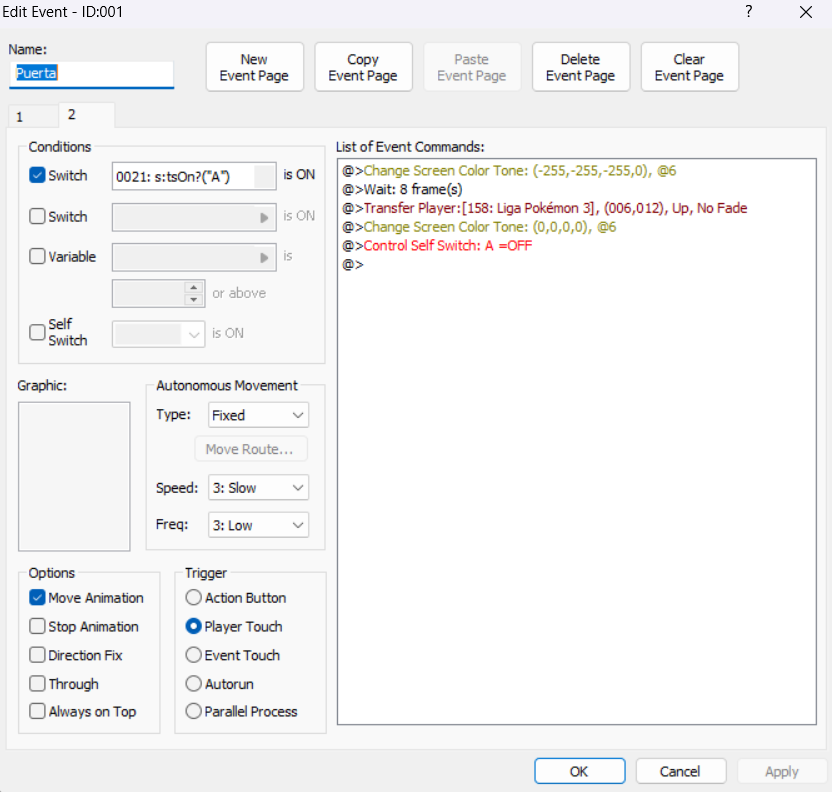Enable the Variable condition checkbox
The height and width of the screenshot is (792, 832).
coord(38,257)
